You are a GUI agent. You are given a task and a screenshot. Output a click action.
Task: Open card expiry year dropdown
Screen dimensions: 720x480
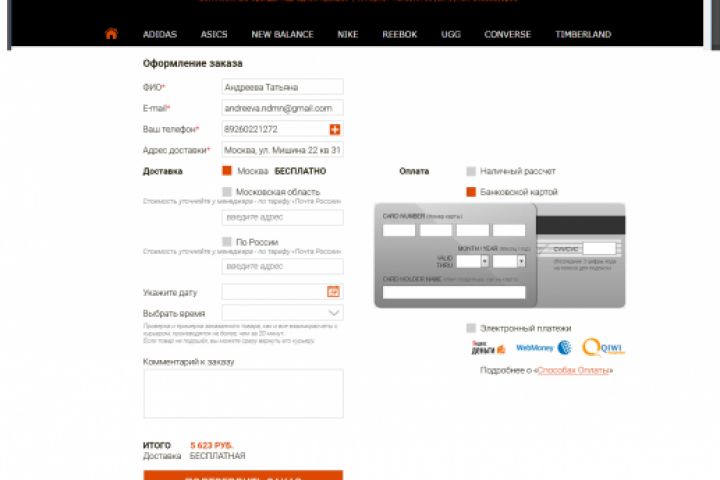(509, 261)
